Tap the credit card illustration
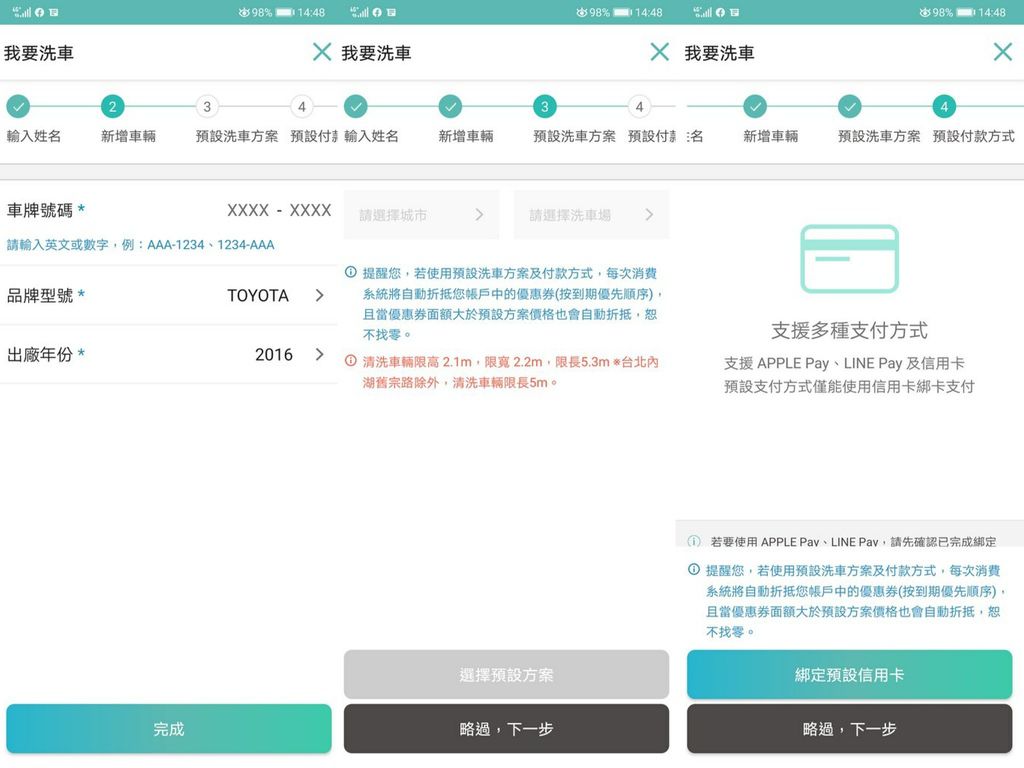 [850, 259]
